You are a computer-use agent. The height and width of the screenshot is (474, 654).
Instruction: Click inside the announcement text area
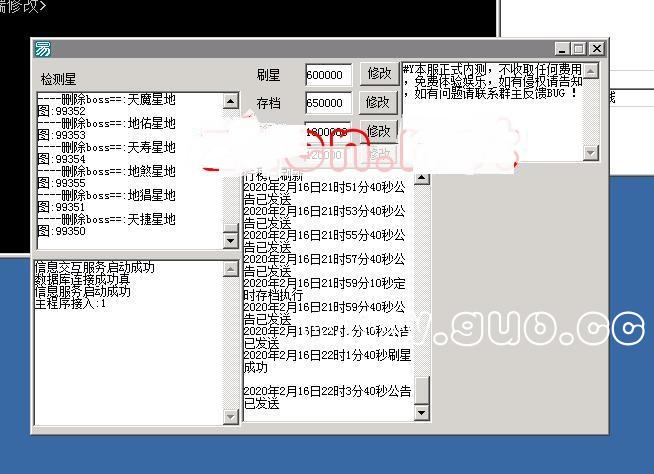pos(490,120)
